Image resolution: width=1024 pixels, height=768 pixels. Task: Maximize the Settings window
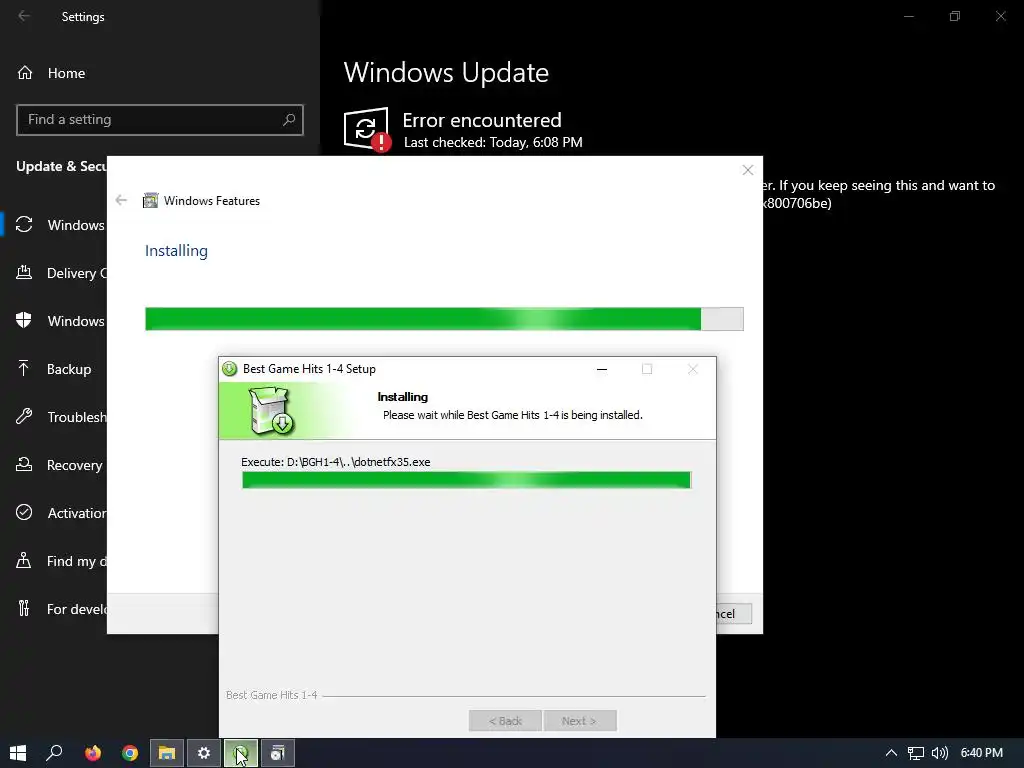point(955,16)
